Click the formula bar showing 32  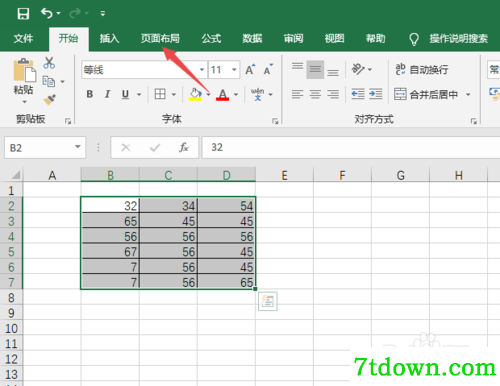(351, 147)
